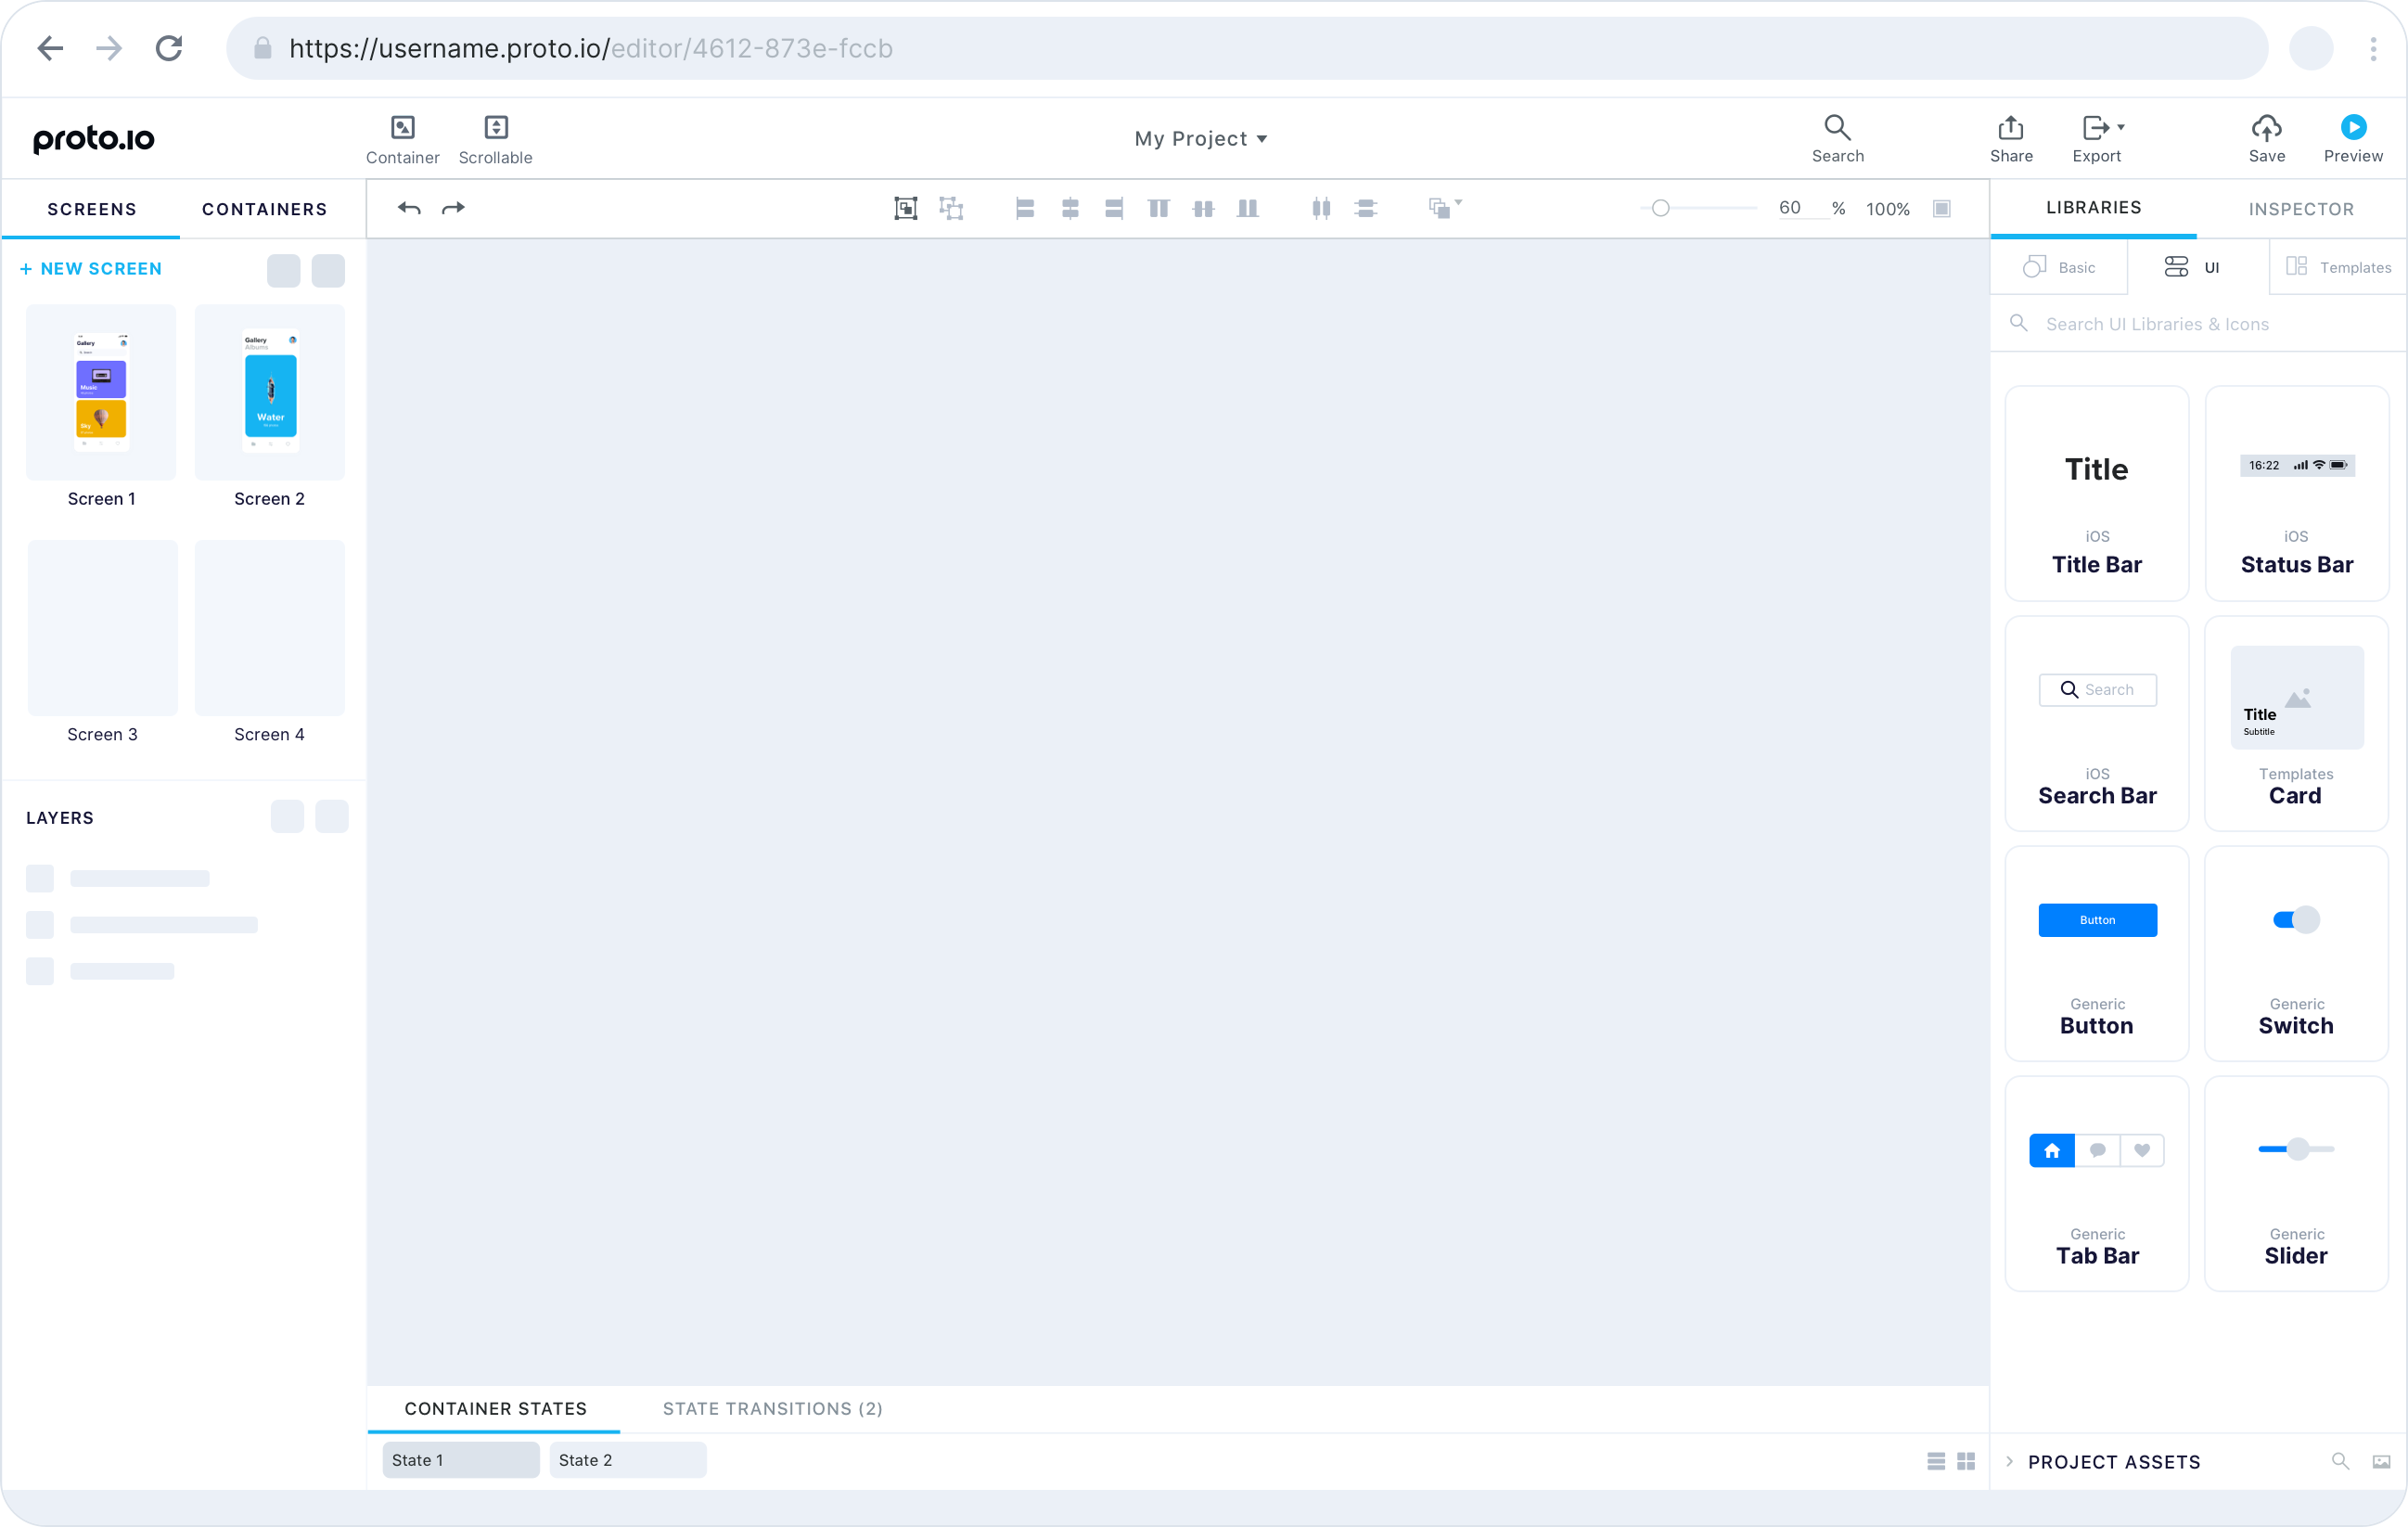2408x1527 pixels.
Task: Select State 2 container state
Action: click(x=627, y=1460)
